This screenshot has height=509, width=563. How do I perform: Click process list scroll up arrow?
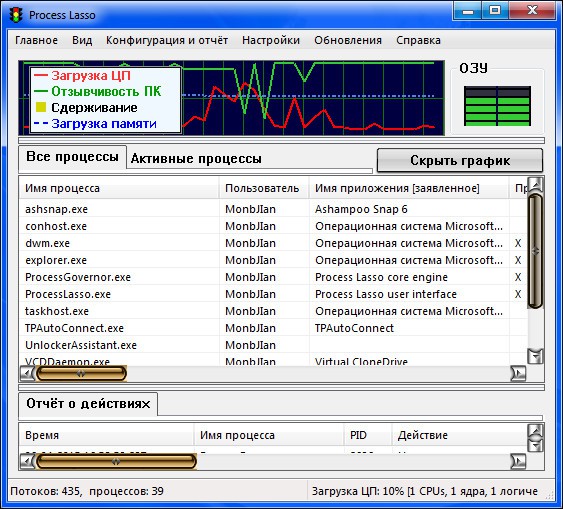coord(535,185)
